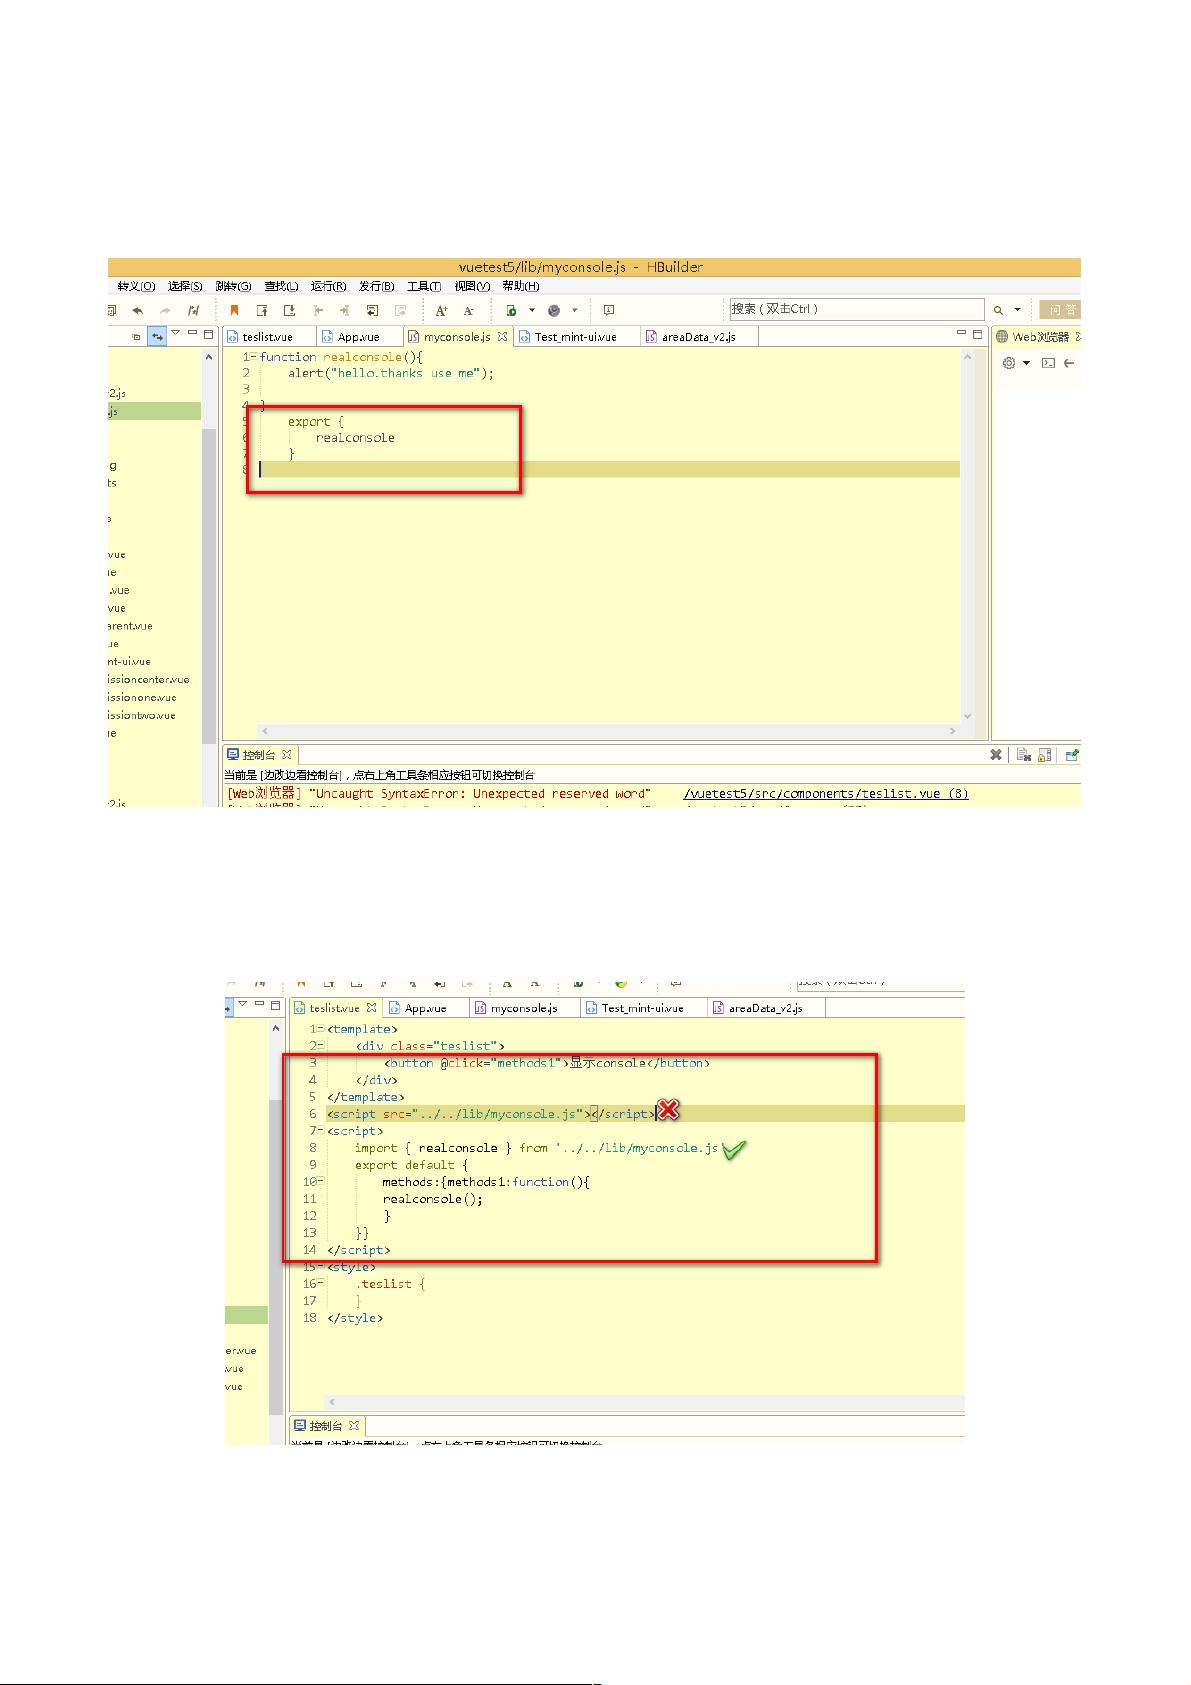
Task: Open dropdown arrow beside the green run icon
Action: tap(532, 310)
